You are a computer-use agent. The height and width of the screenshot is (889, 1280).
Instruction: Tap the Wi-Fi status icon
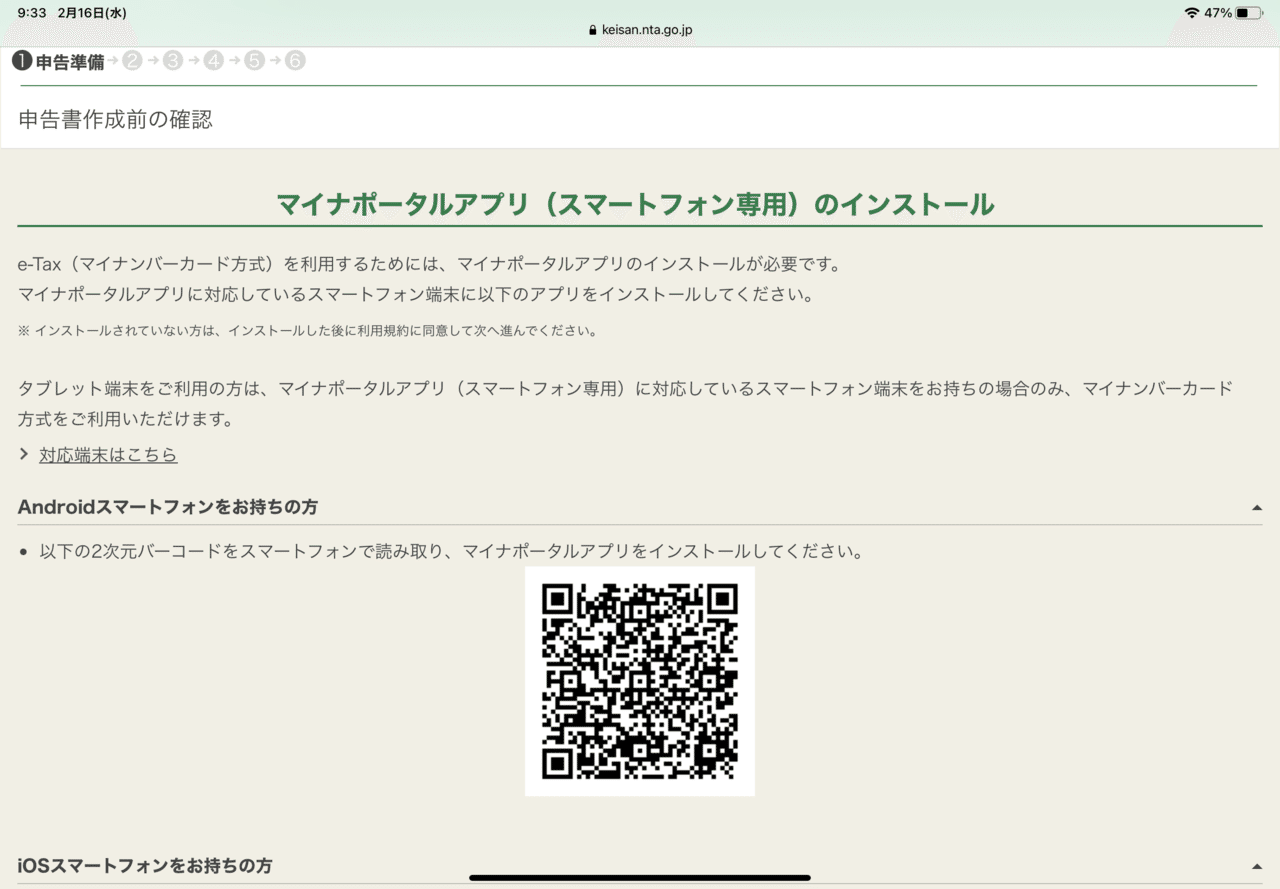(x=1191, y=13)
